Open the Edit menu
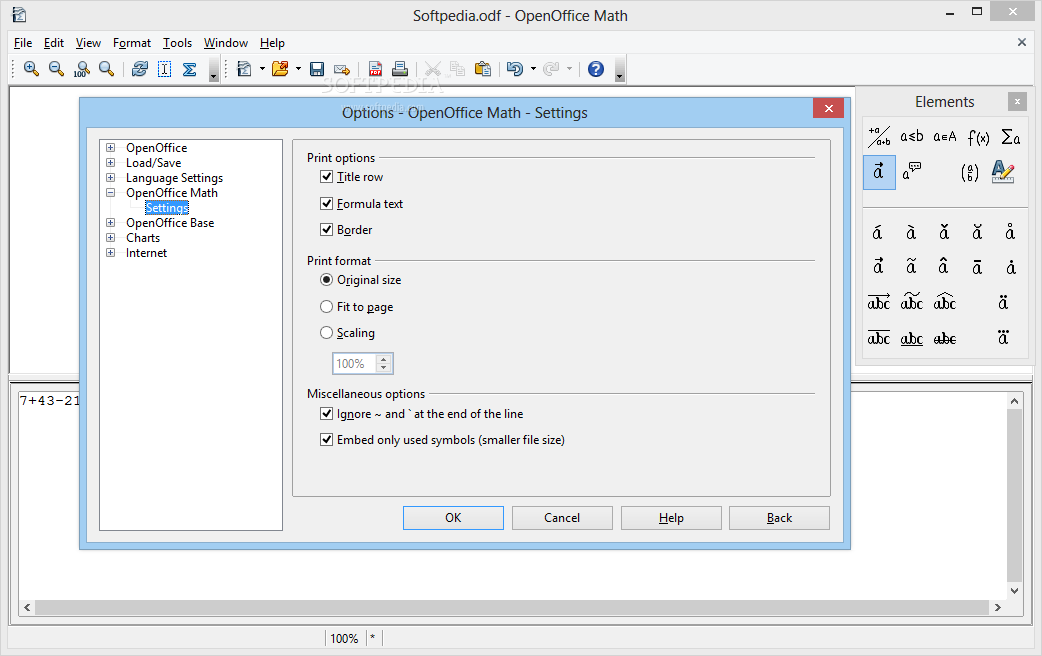 pyautogui.click(x=54, y=43)
